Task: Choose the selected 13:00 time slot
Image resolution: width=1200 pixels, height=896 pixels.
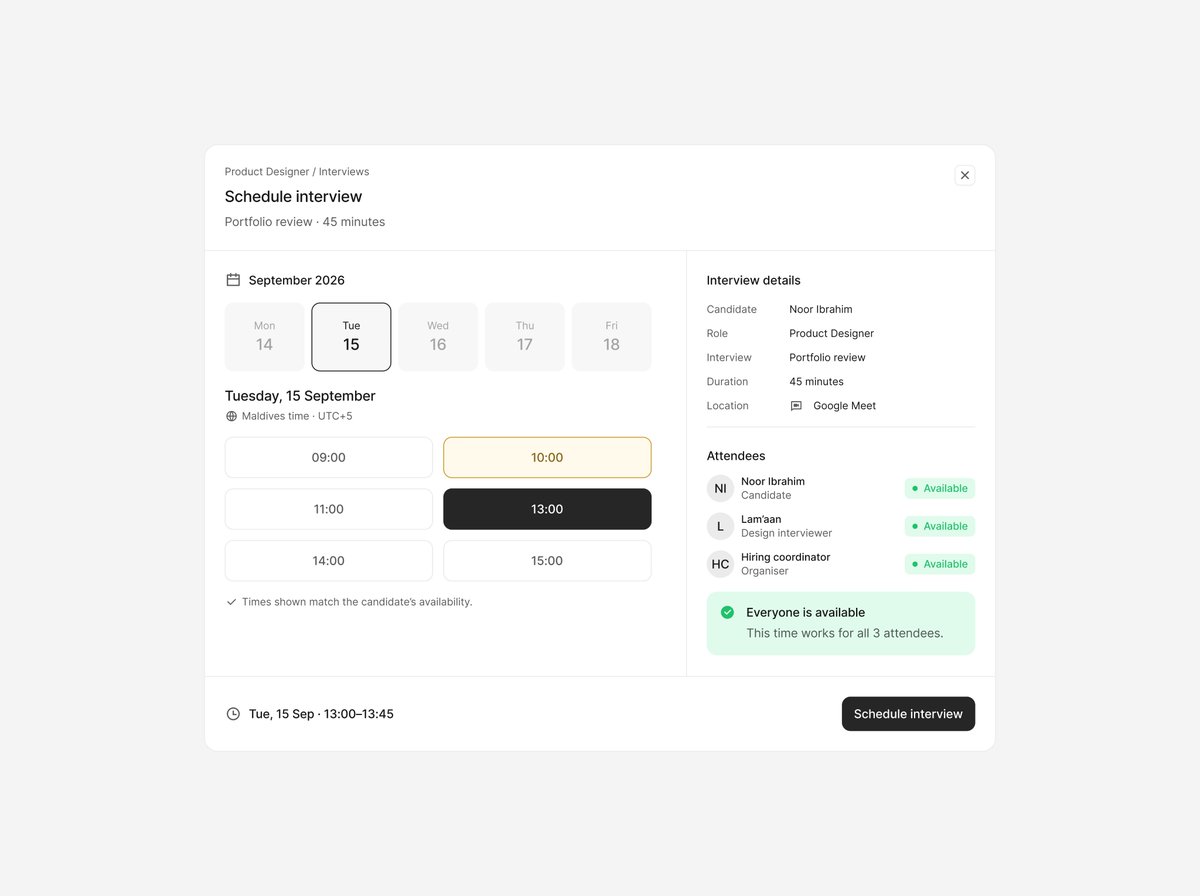Action: pyautogui.click(x=547, y=509)
